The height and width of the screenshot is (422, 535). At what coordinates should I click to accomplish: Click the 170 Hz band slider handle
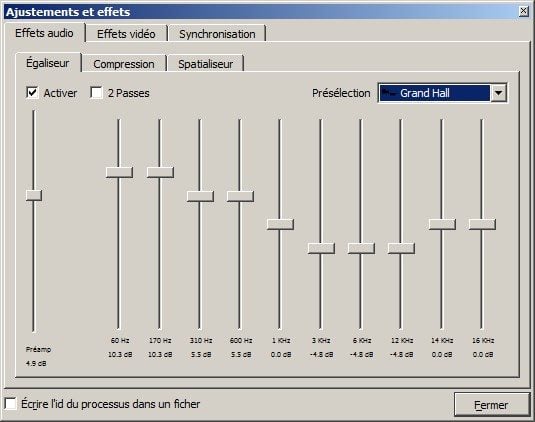[160, 172]
